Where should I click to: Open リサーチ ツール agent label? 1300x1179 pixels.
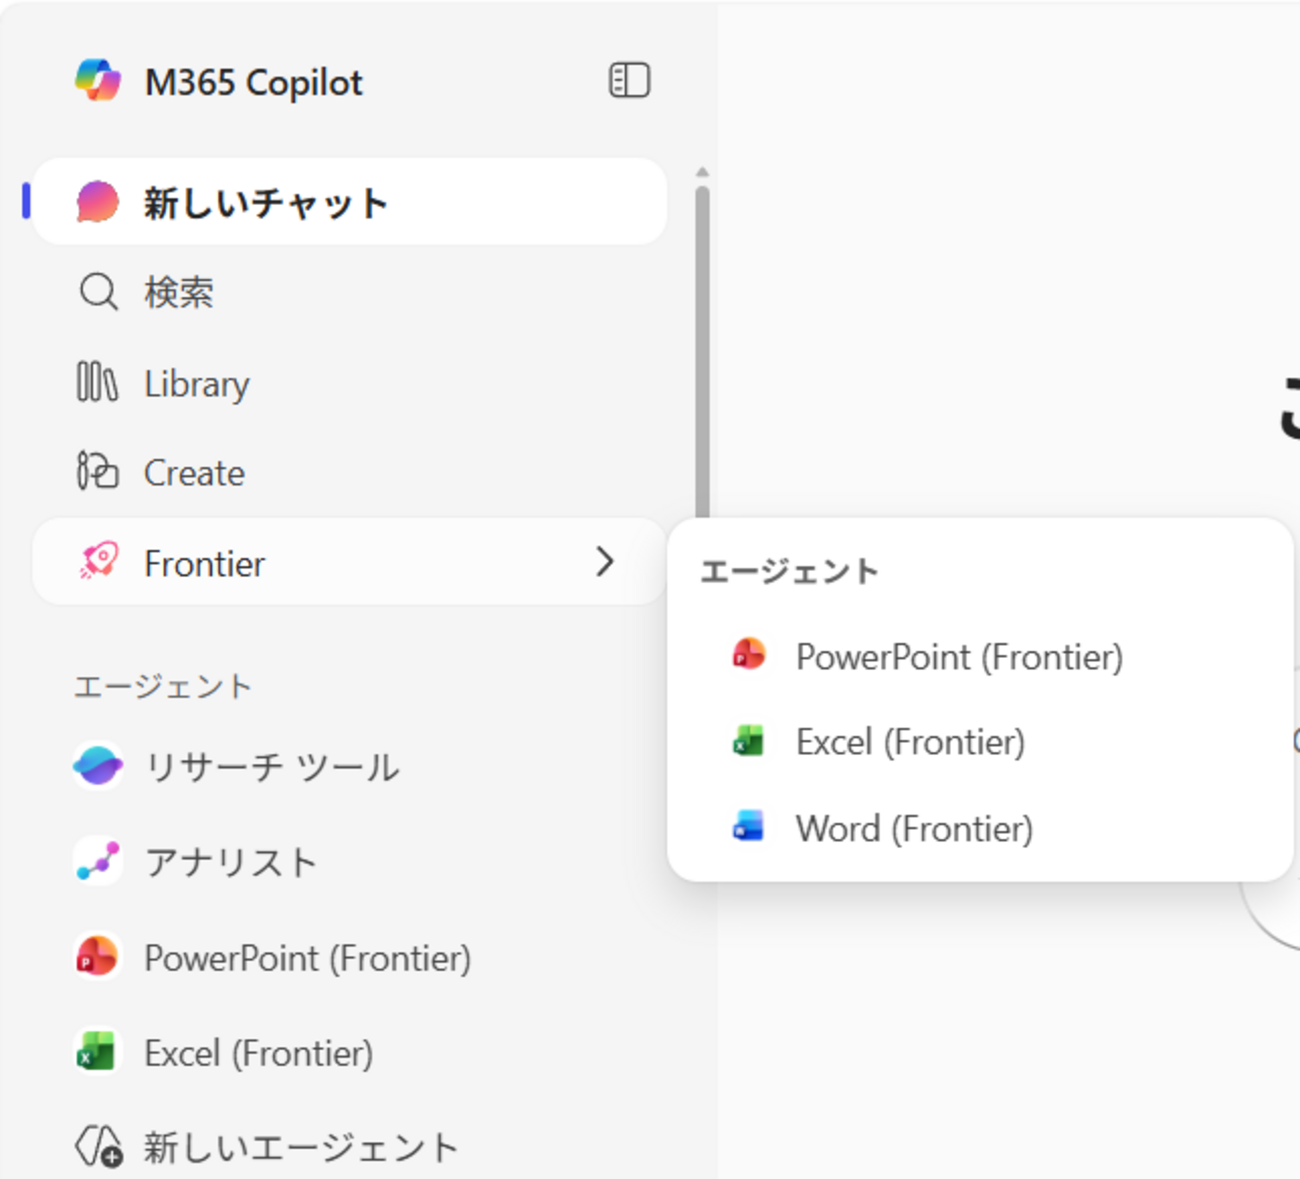click(272, 767)
